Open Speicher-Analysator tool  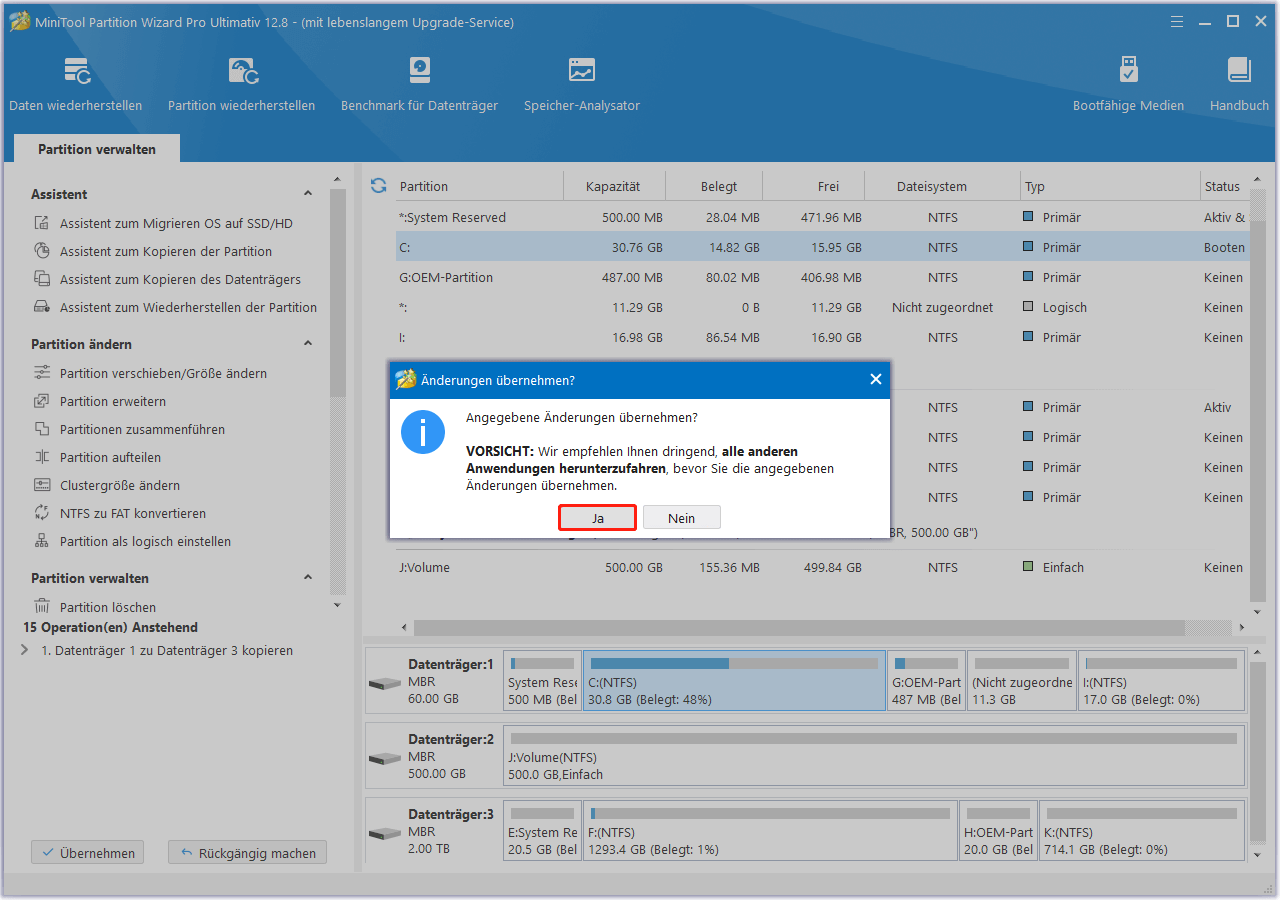(x=582, y=84)
